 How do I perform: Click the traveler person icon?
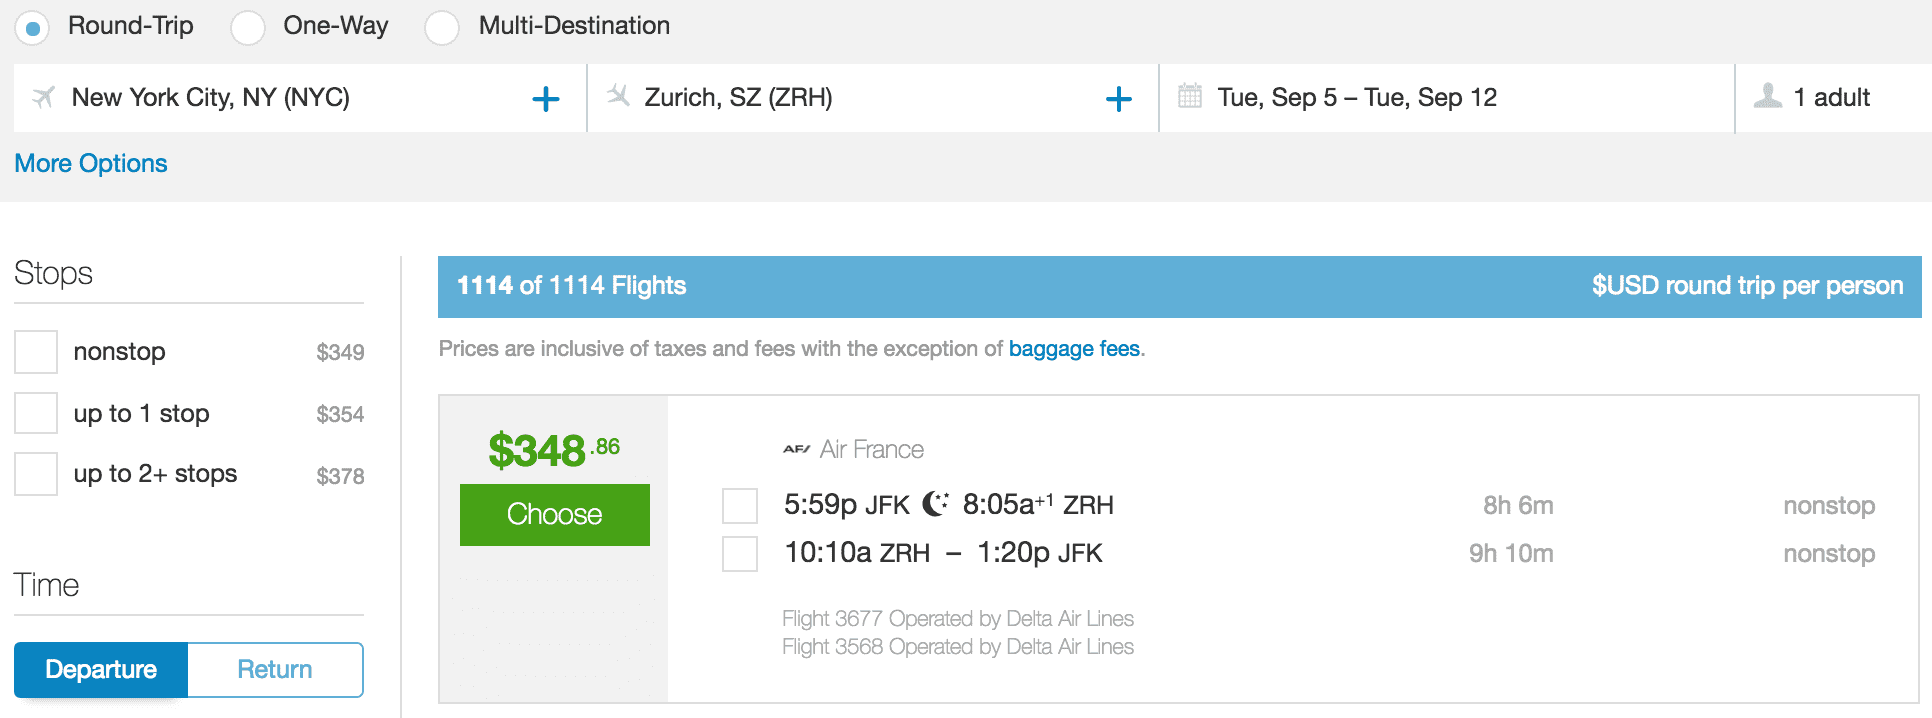1768,96
